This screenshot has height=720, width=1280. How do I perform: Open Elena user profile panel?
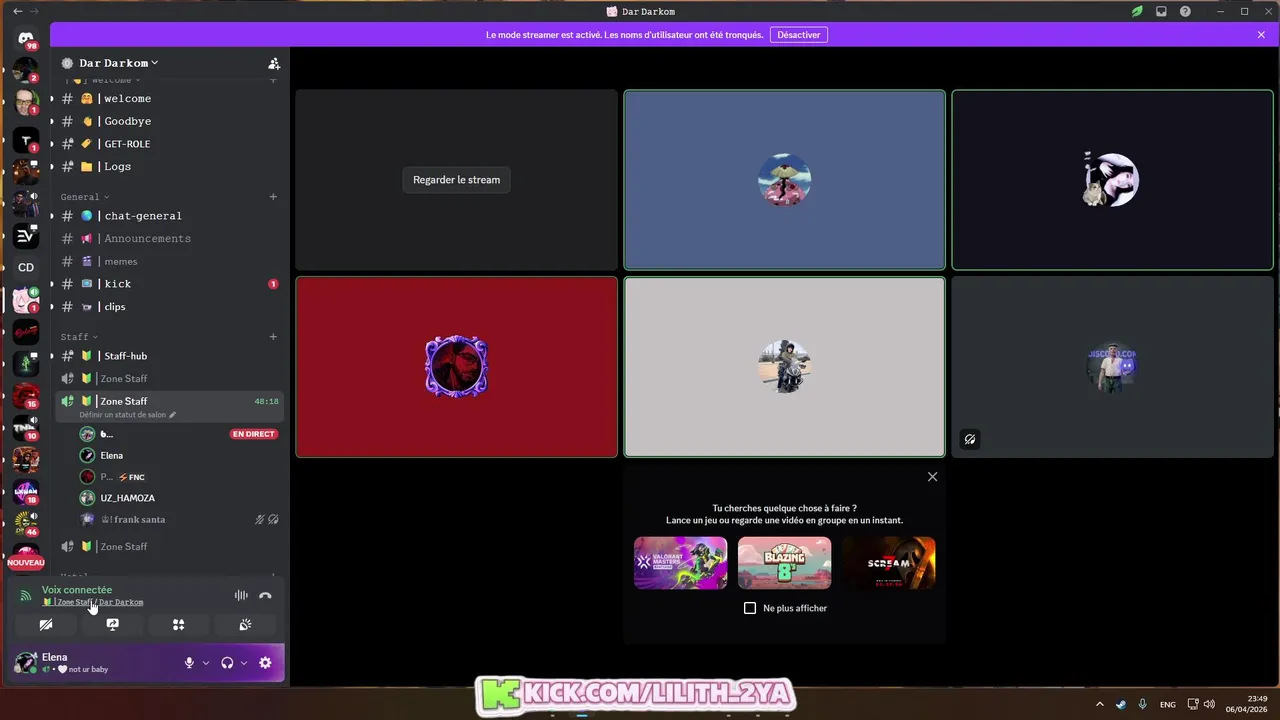pyautogui.click(x=95, y=663)
